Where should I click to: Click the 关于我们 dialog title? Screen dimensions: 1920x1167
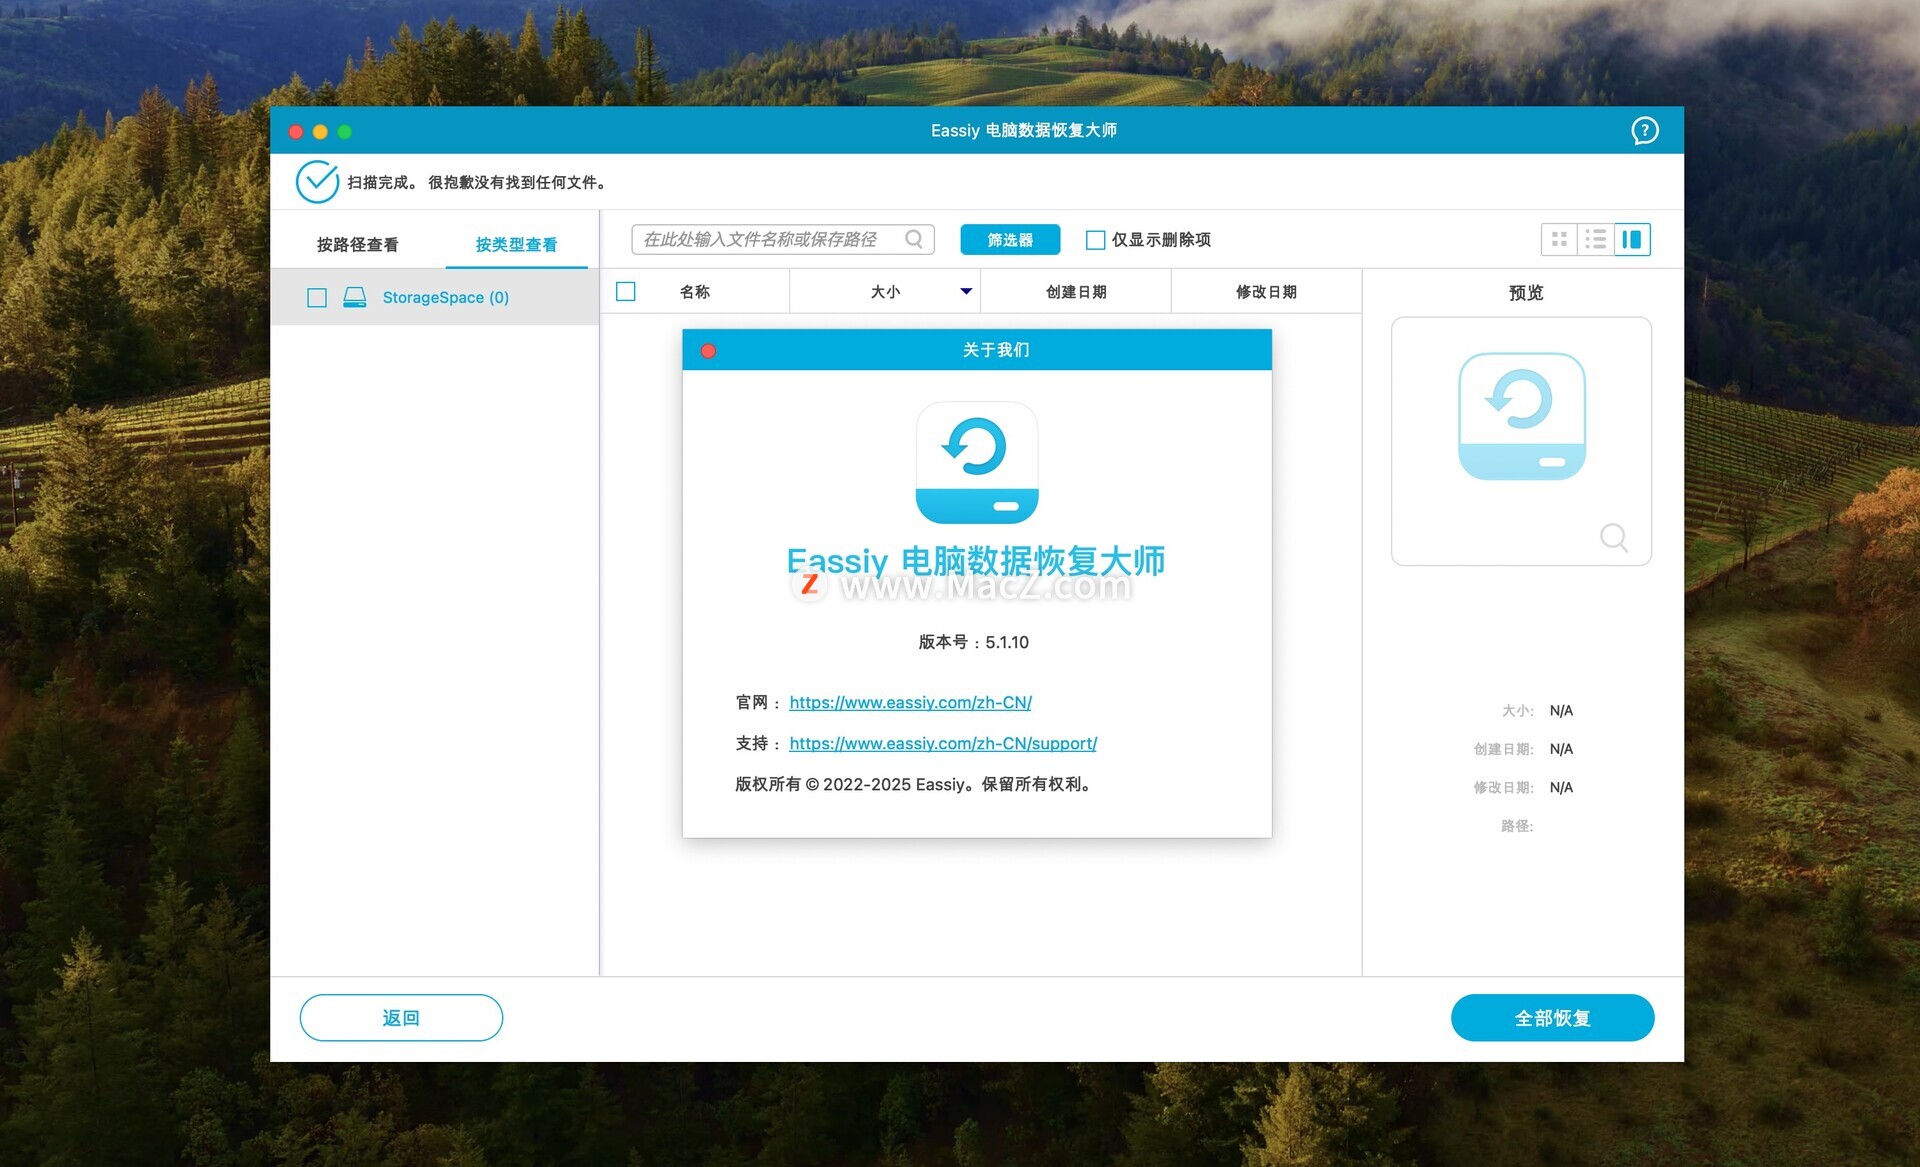pyautogui.click(x=996, y=349)
